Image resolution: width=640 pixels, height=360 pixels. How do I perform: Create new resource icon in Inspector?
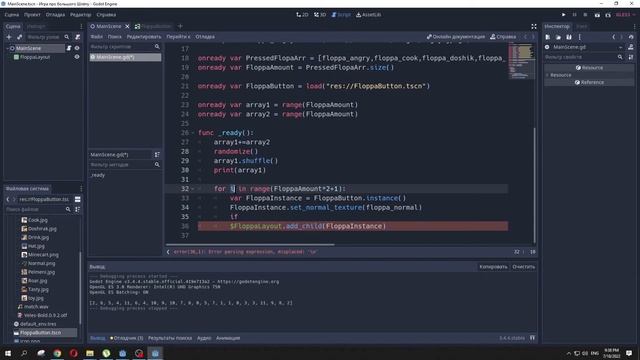pos(547,37)
